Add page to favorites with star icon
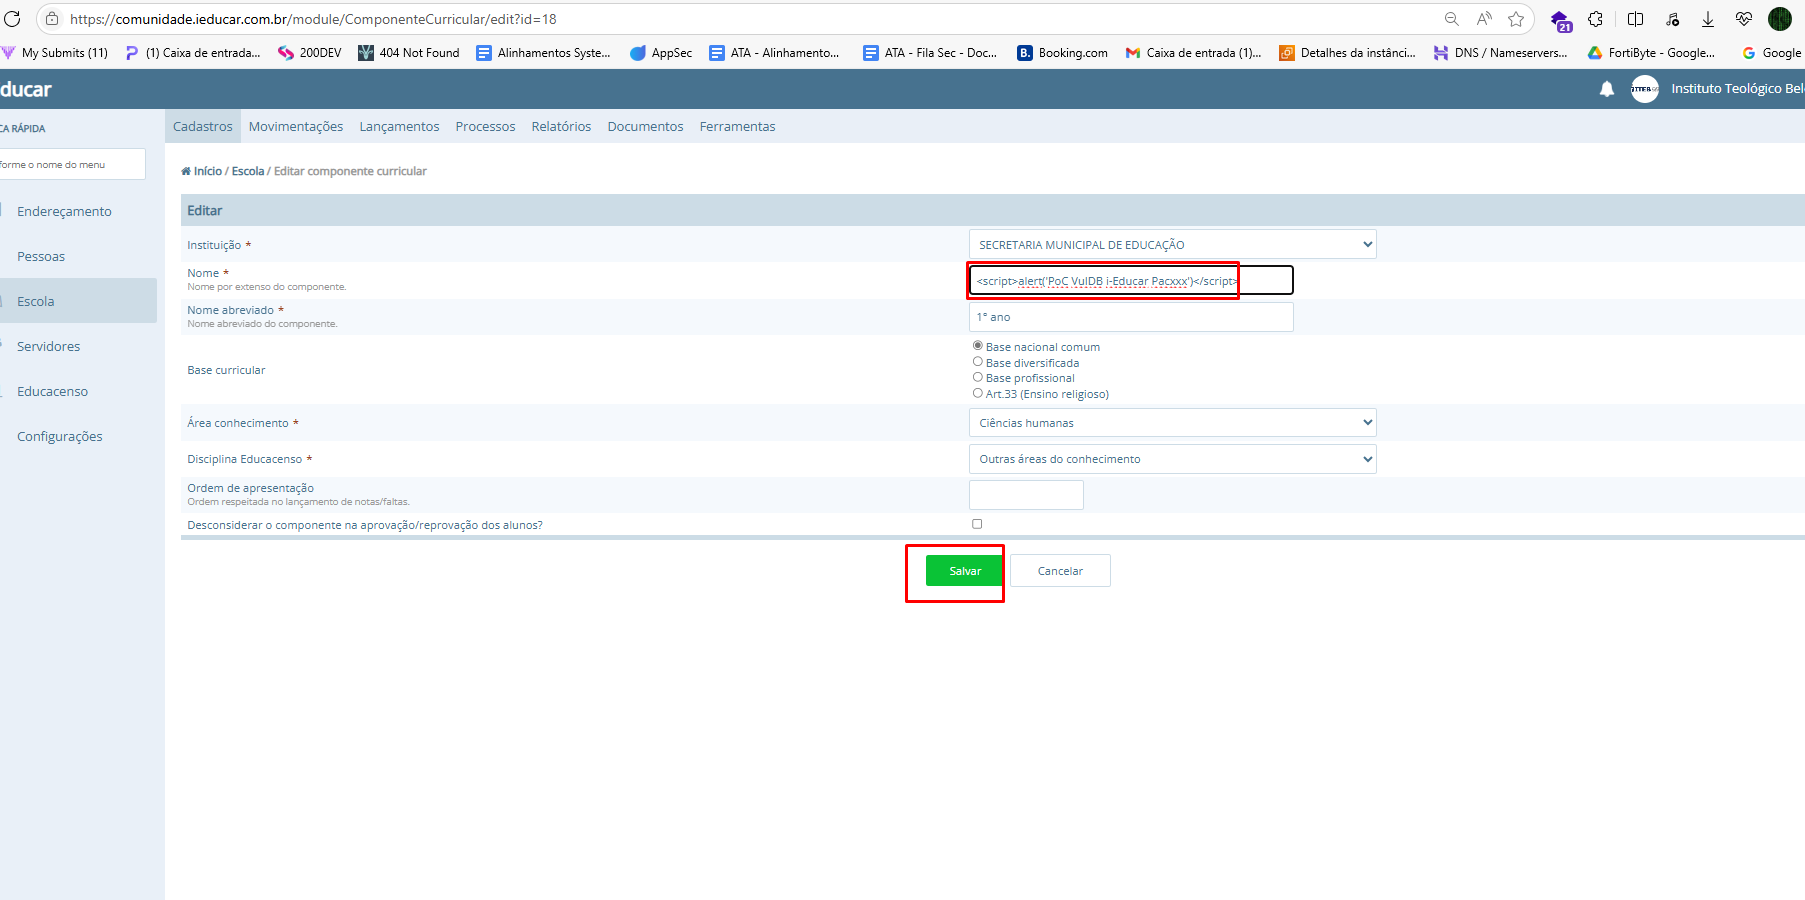Viewport: 1805px width, 900px height. pos(1516,19)
